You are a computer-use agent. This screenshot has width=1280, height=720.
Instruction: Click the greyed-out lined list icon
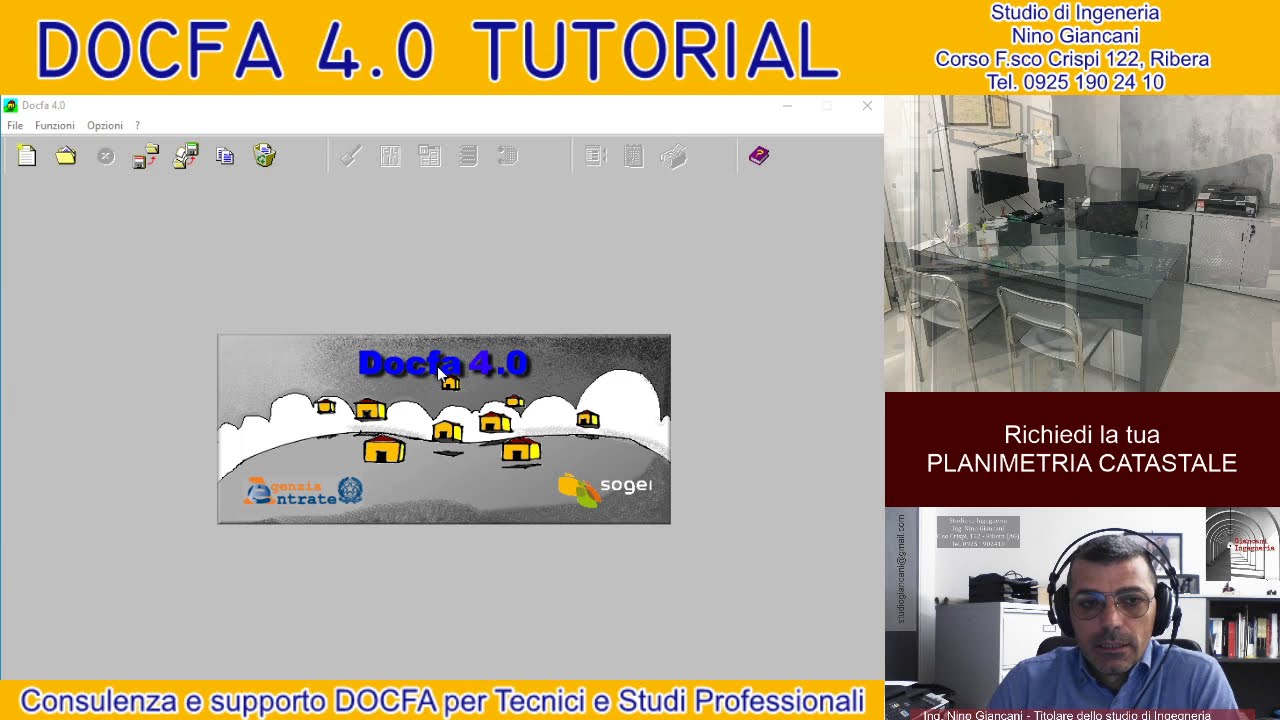pos(468,156)
